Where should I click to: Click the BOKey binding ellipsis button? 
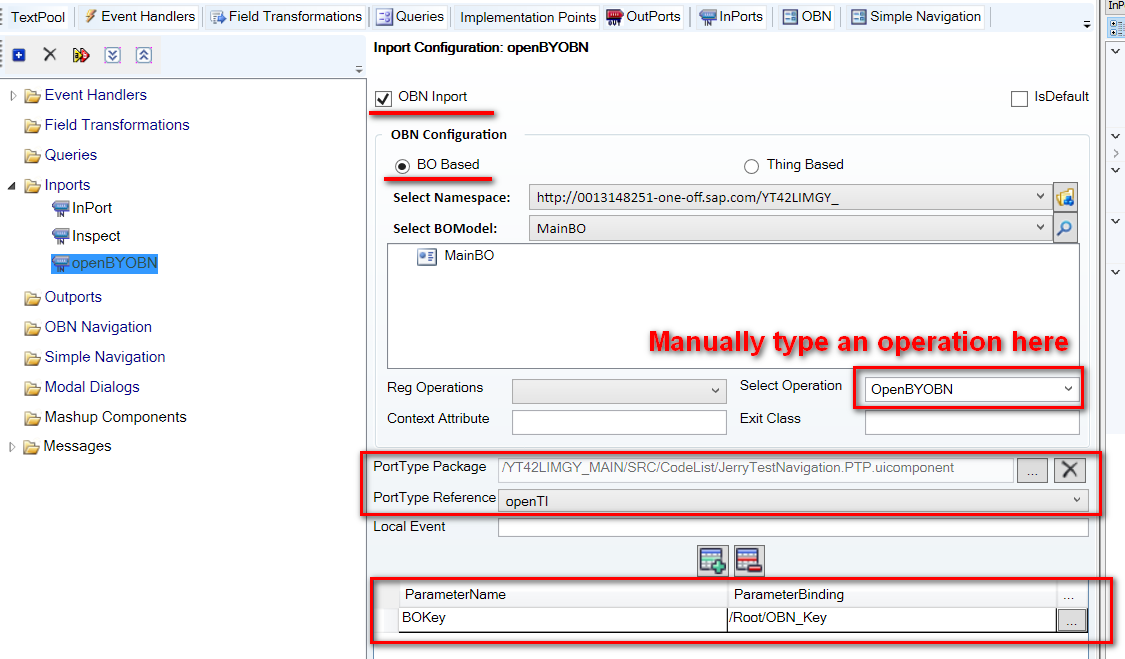tap(1071, 620)
